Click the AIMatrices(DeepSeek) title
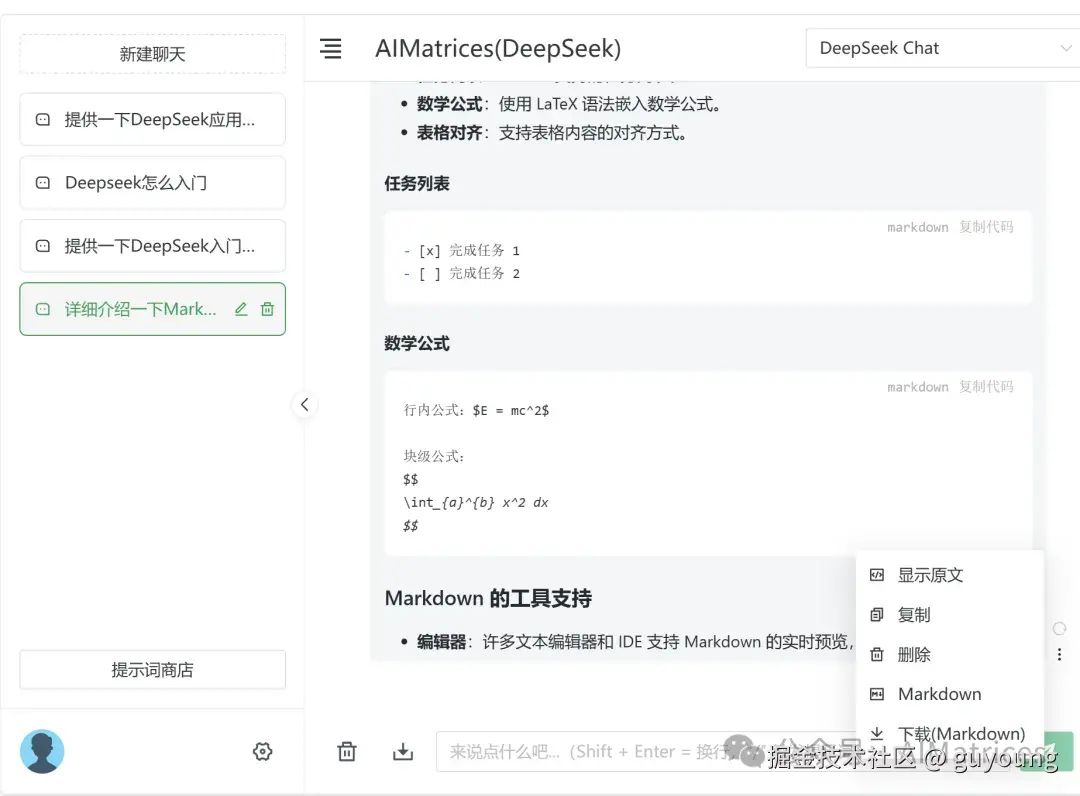 pos(498,48)
